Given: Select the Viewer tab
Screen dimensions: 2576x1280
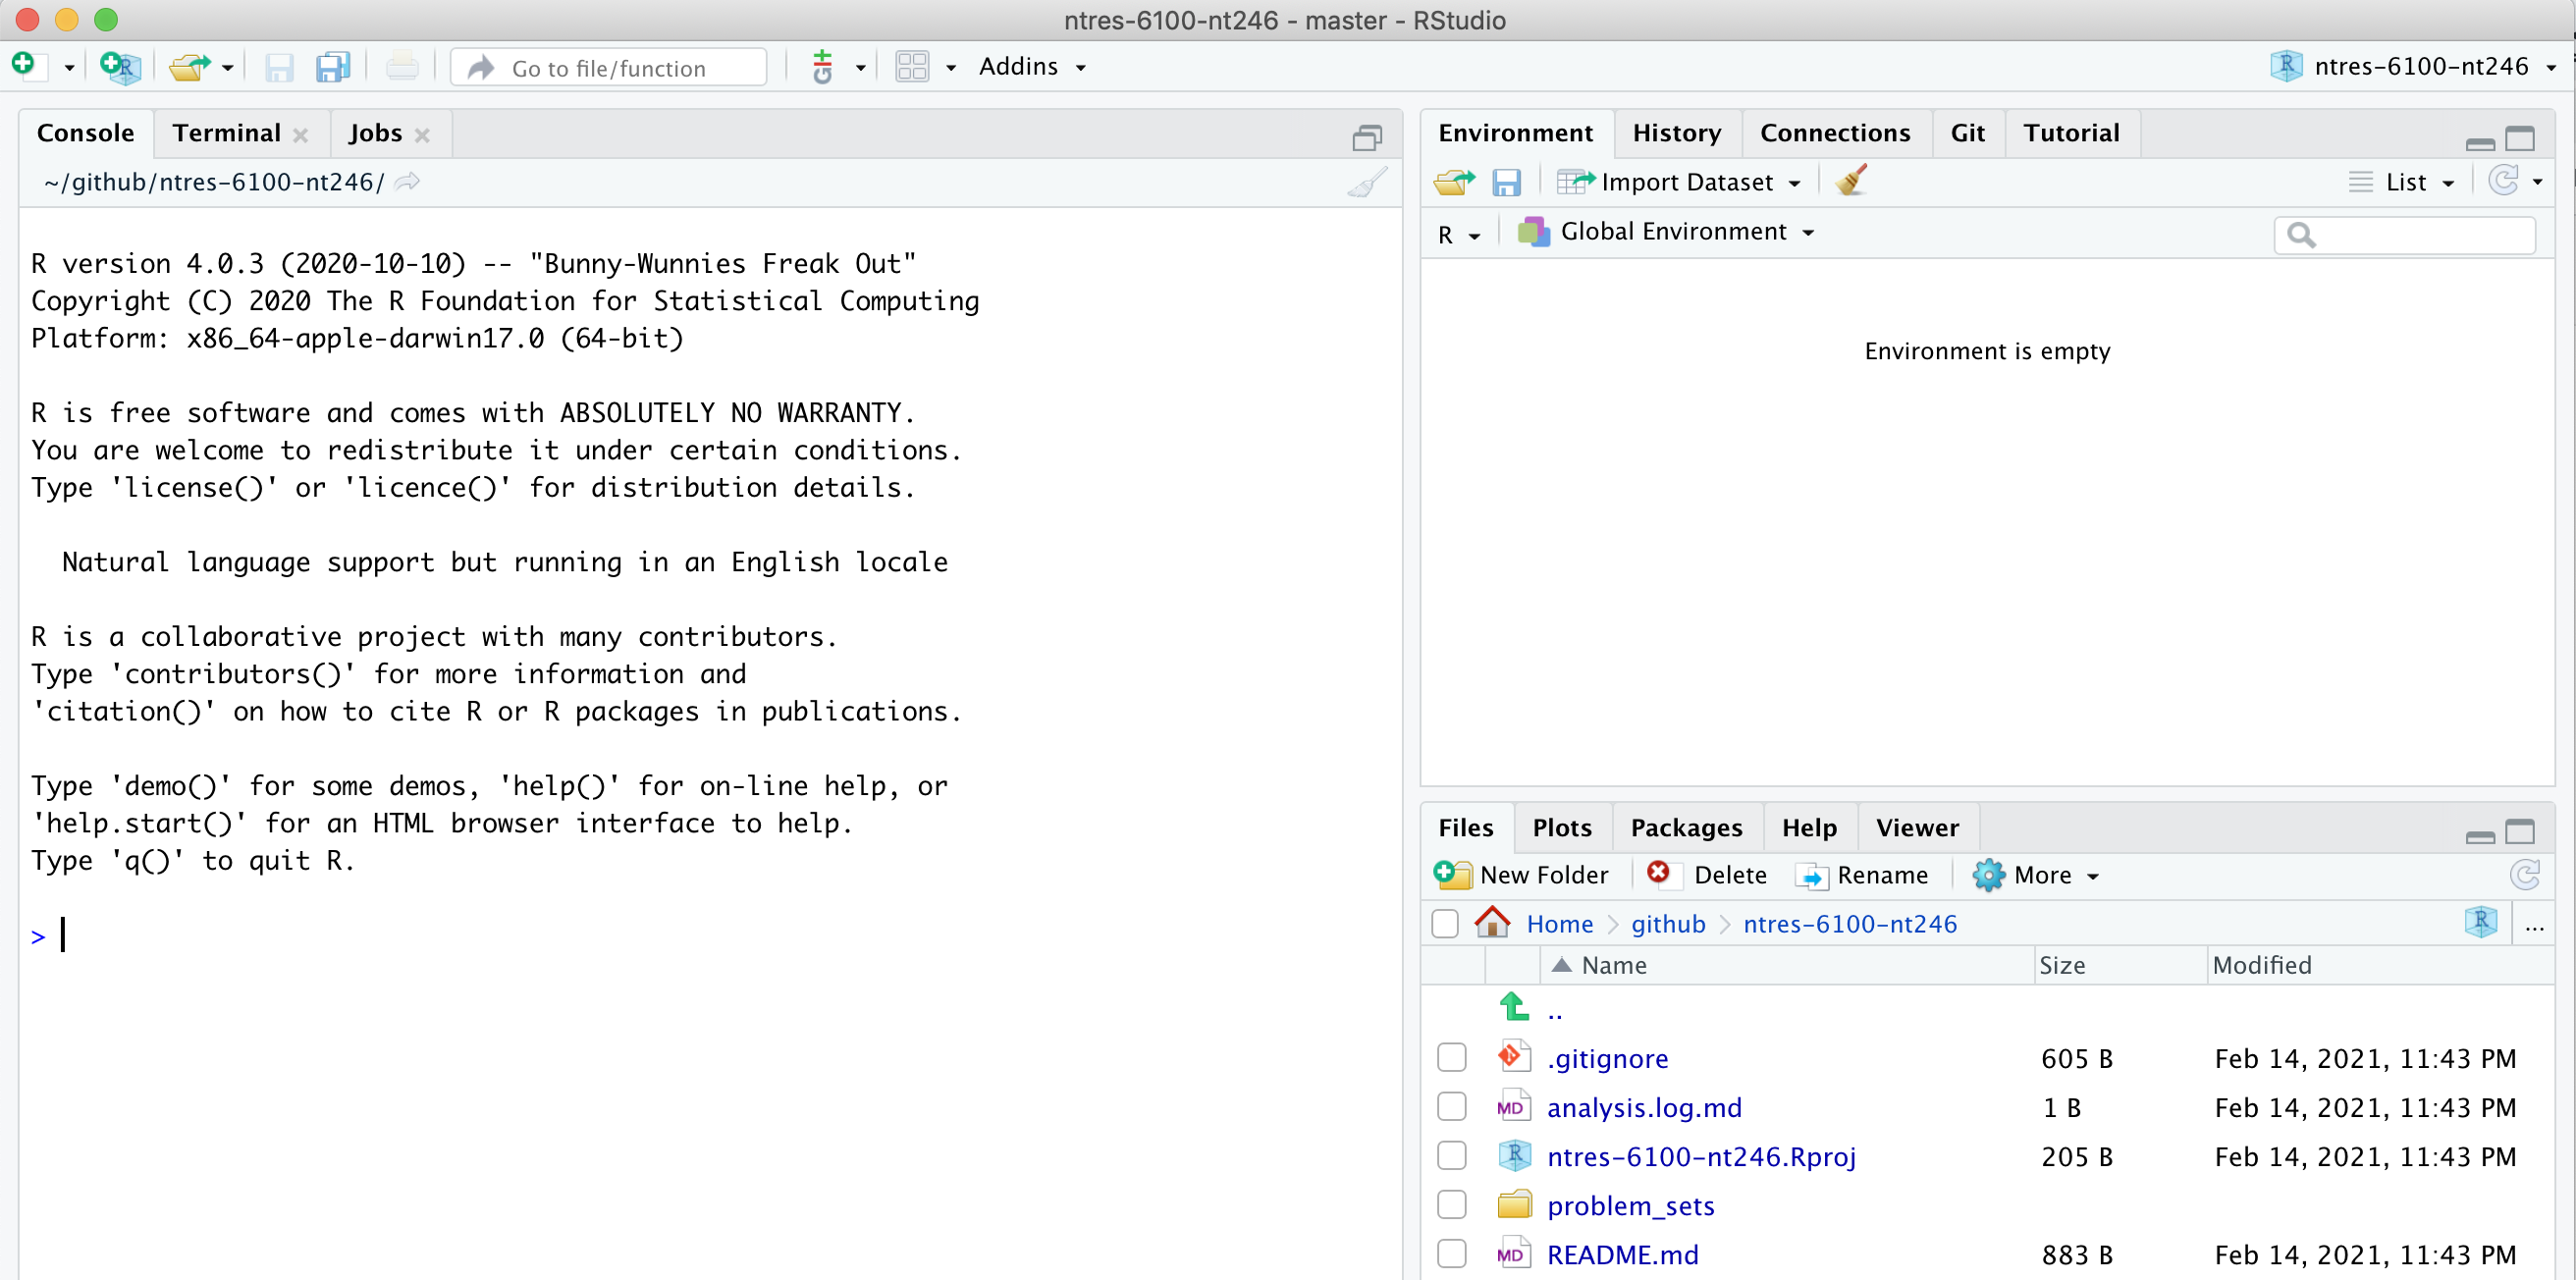Looking at the screenshot, I should tap(1917, 828).
